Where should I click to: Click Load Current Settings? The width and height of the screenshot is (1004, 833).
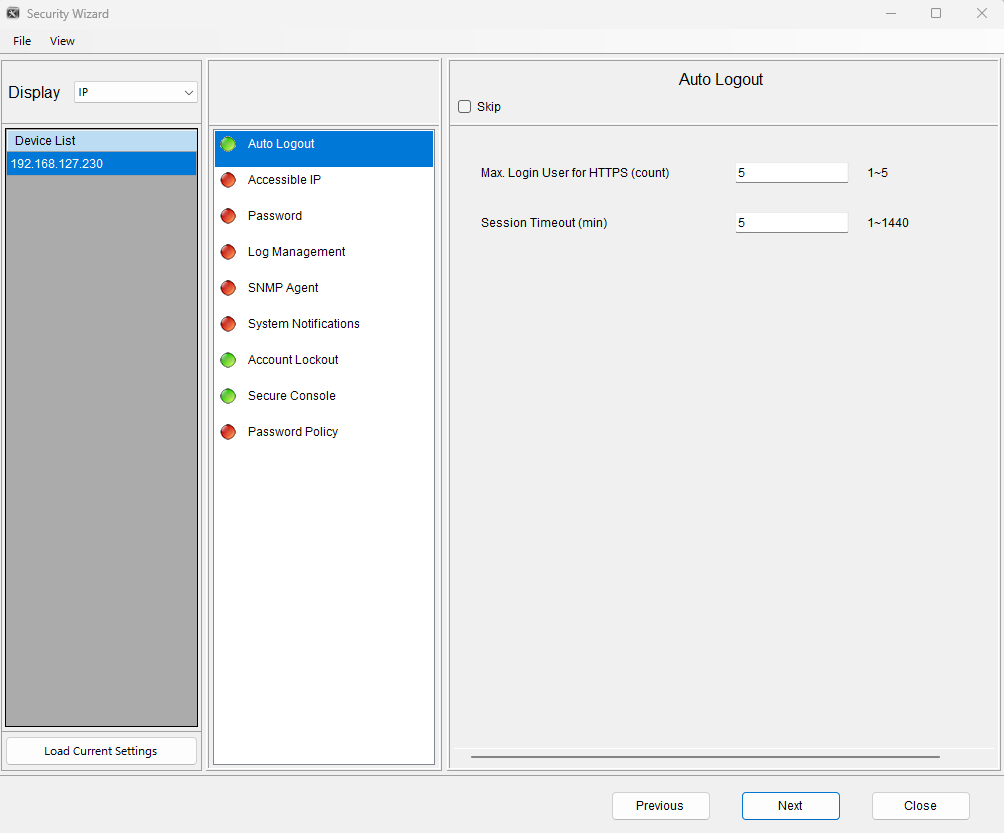(x=101, y=751)
